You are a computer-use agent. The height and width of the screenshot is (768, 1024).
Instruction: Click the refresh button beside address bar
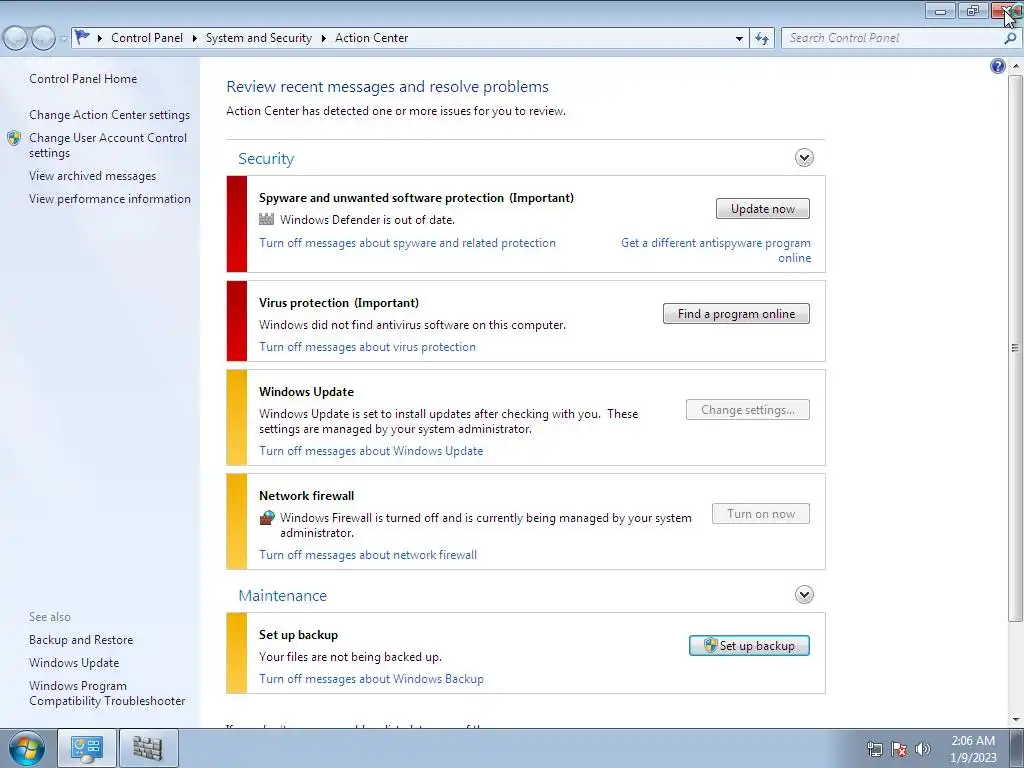coord(762,39)
